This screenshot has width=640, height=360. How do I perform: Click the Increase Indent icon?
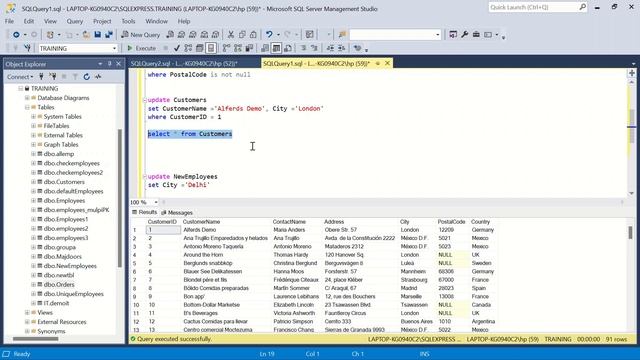coord(342,48)
